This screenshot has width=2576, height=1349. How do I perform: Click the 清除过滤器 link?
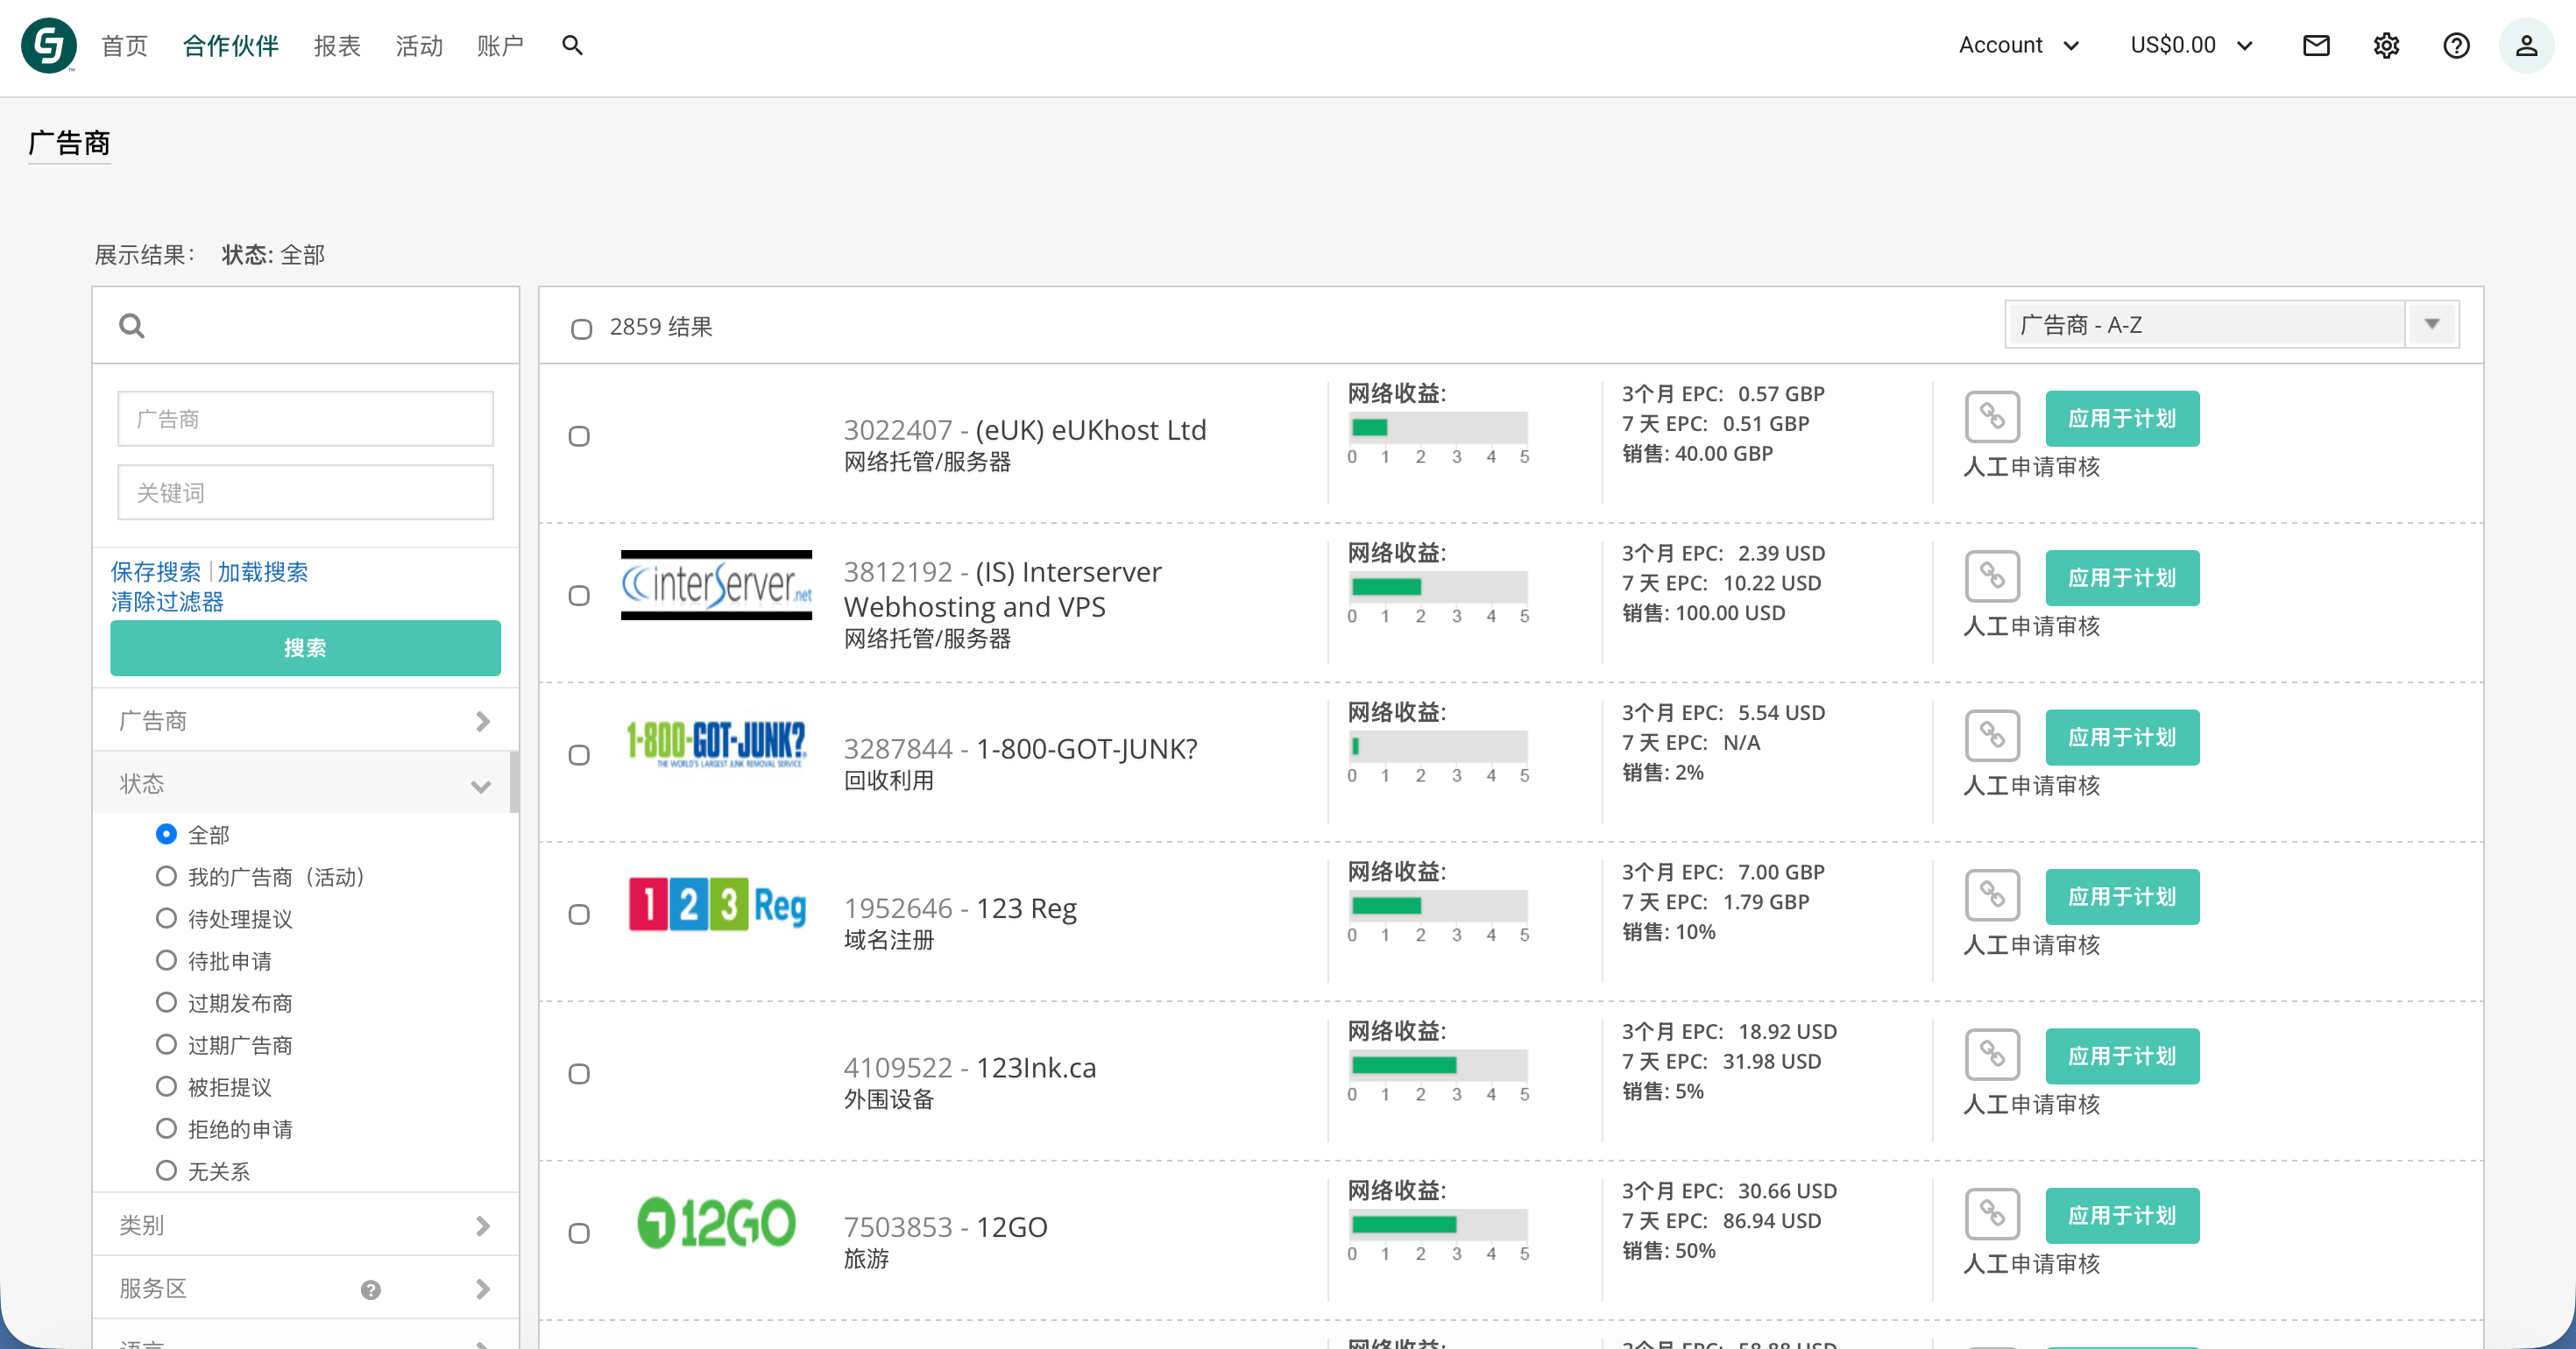[x=166, y=601]
